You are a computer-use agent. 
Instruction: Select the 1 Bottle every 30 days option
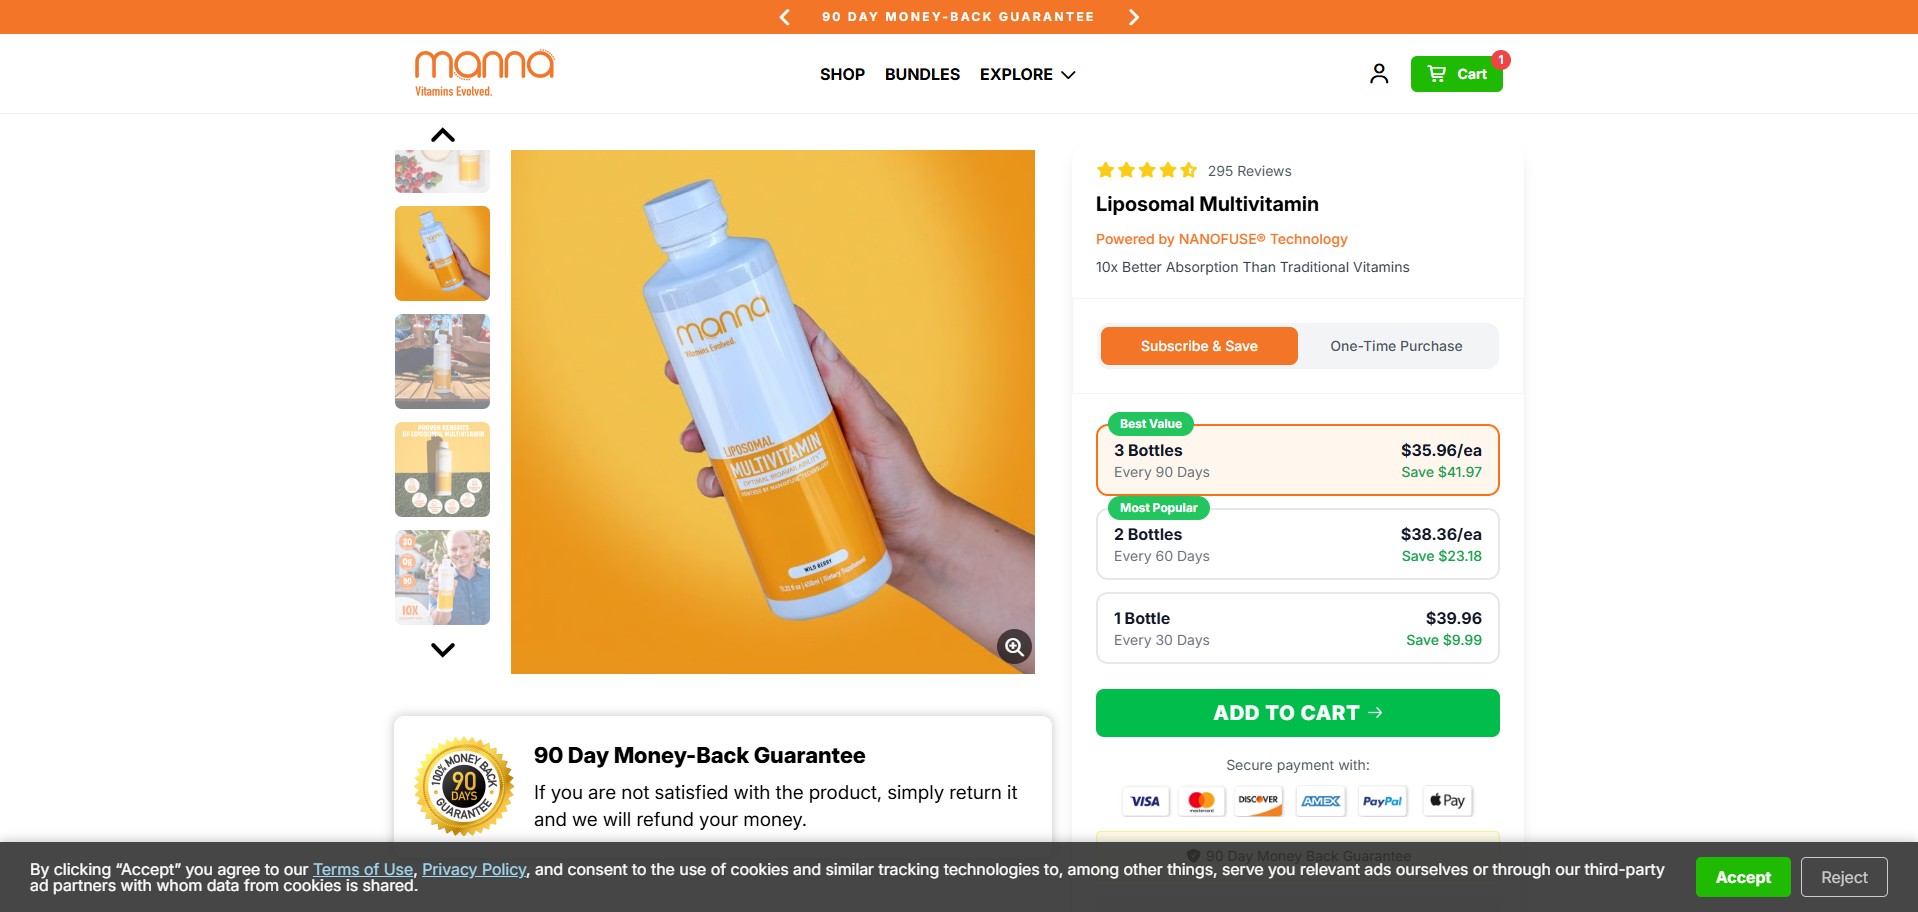[1297, 629]
